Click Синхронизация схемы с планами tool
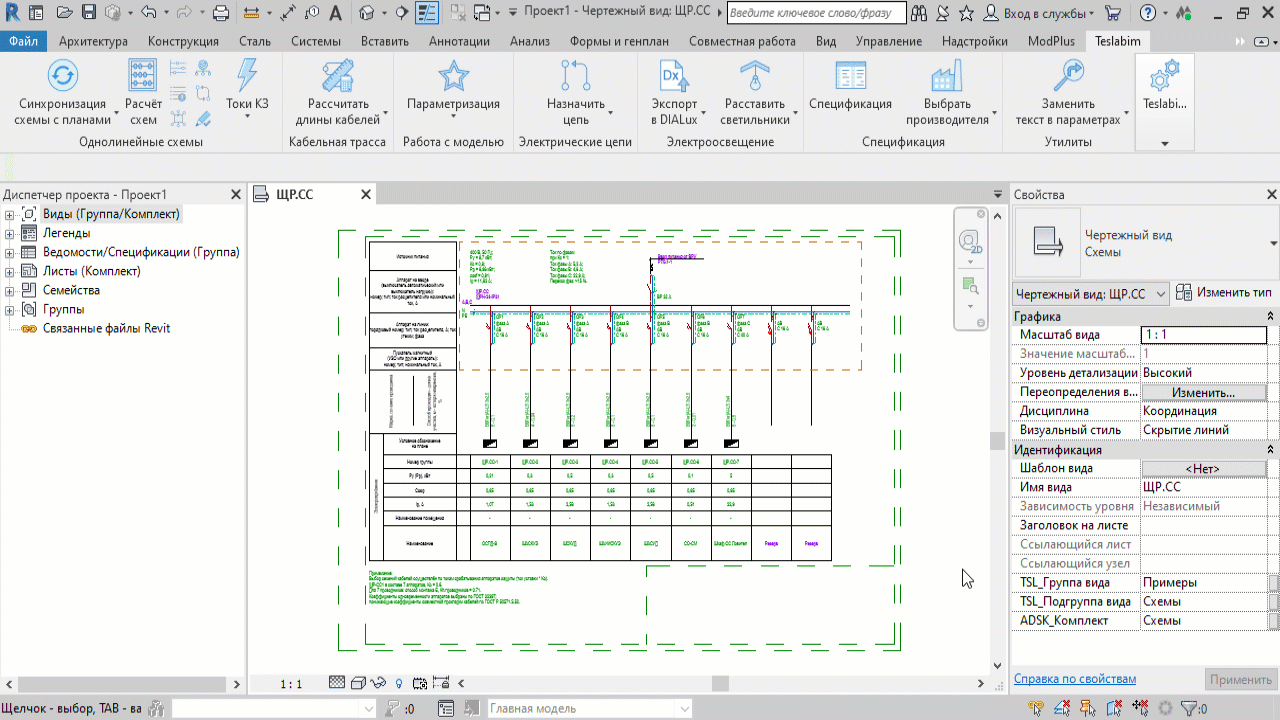 click(x=62, y=92)
